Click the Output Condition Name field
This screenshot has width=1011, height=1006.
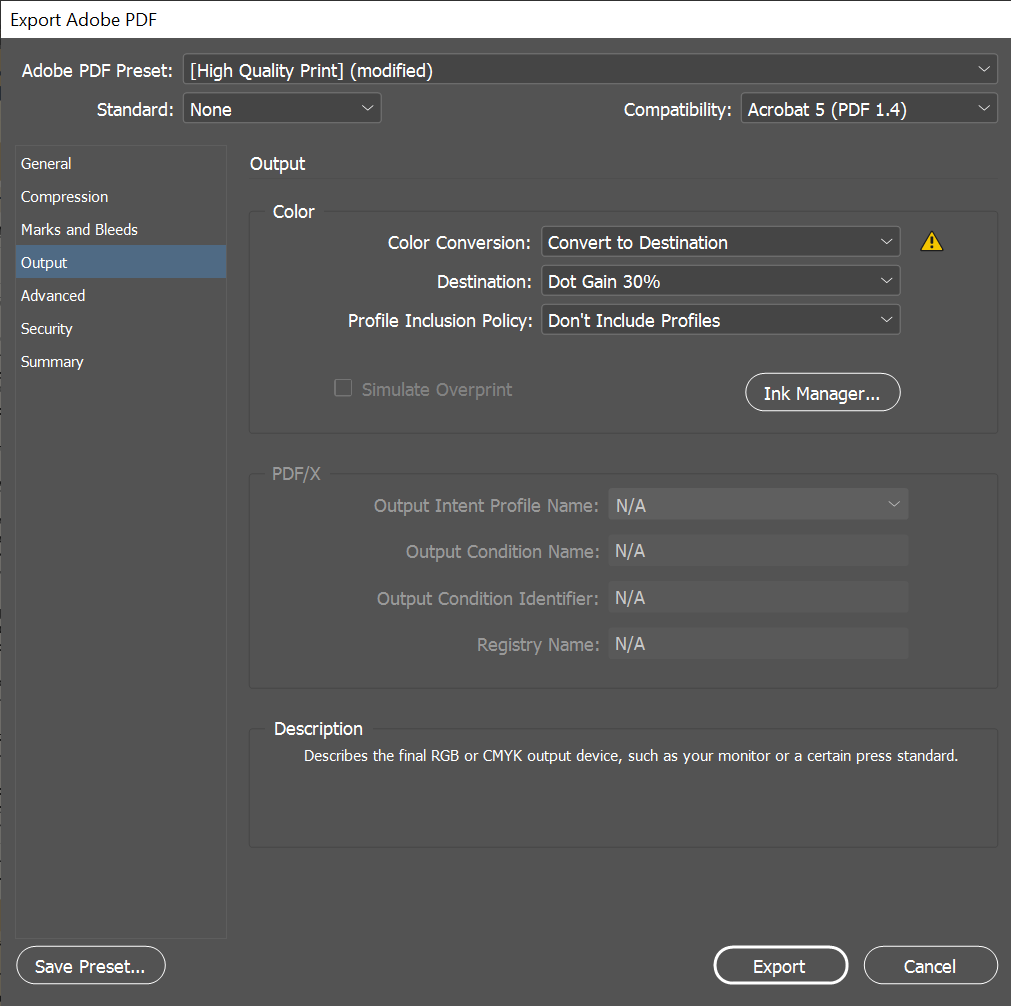click(758, 551)
